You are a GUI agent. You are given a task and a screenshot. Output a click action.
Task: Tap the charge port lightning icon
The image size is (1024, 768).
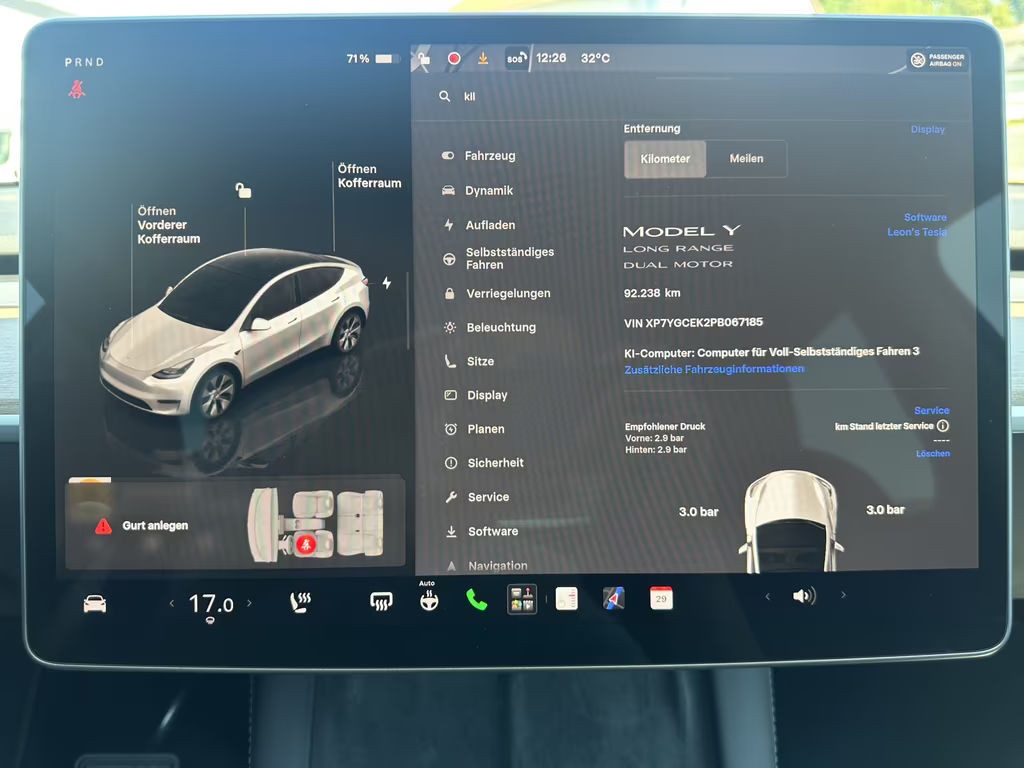click(x=387, y=282)
